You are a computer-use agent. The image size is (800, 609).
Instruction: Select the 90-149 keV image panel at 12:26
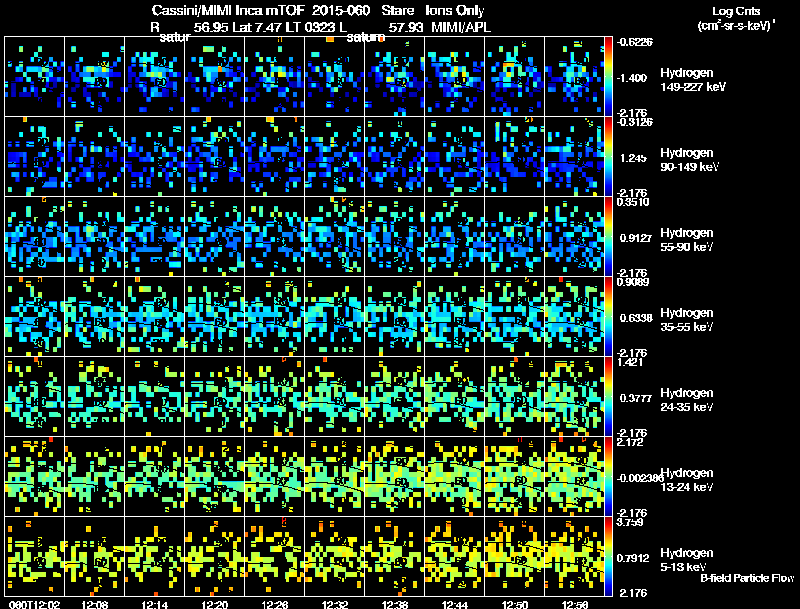[274, 157]
